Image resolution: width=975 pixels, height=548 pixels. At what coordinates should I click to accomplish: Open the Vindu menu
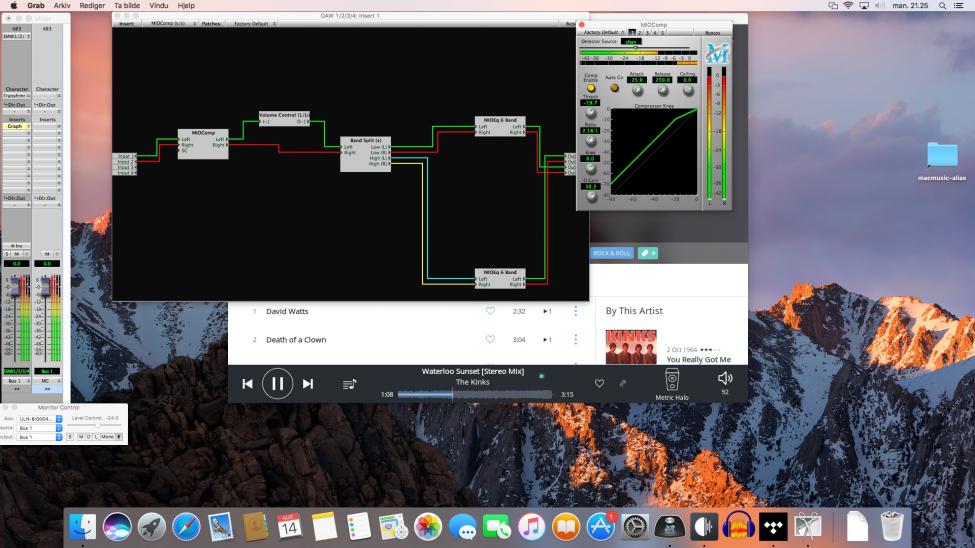point(159,5)
